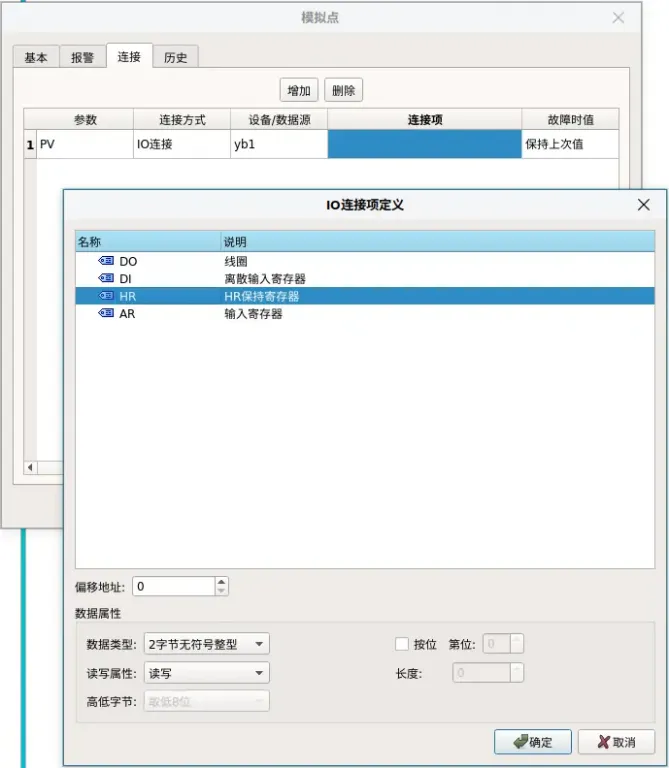Click the tag icon beside DI
The width and height of the screenshot is (669, 768).
point(106,278)
